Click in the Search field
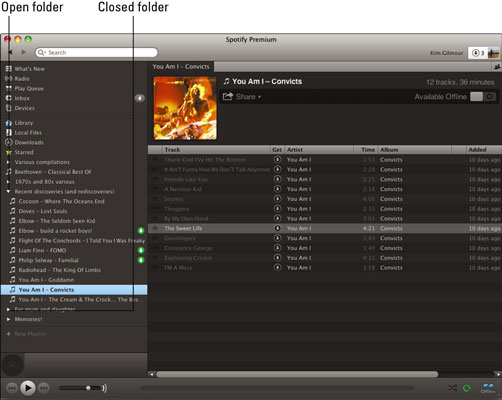 (97, 52)
